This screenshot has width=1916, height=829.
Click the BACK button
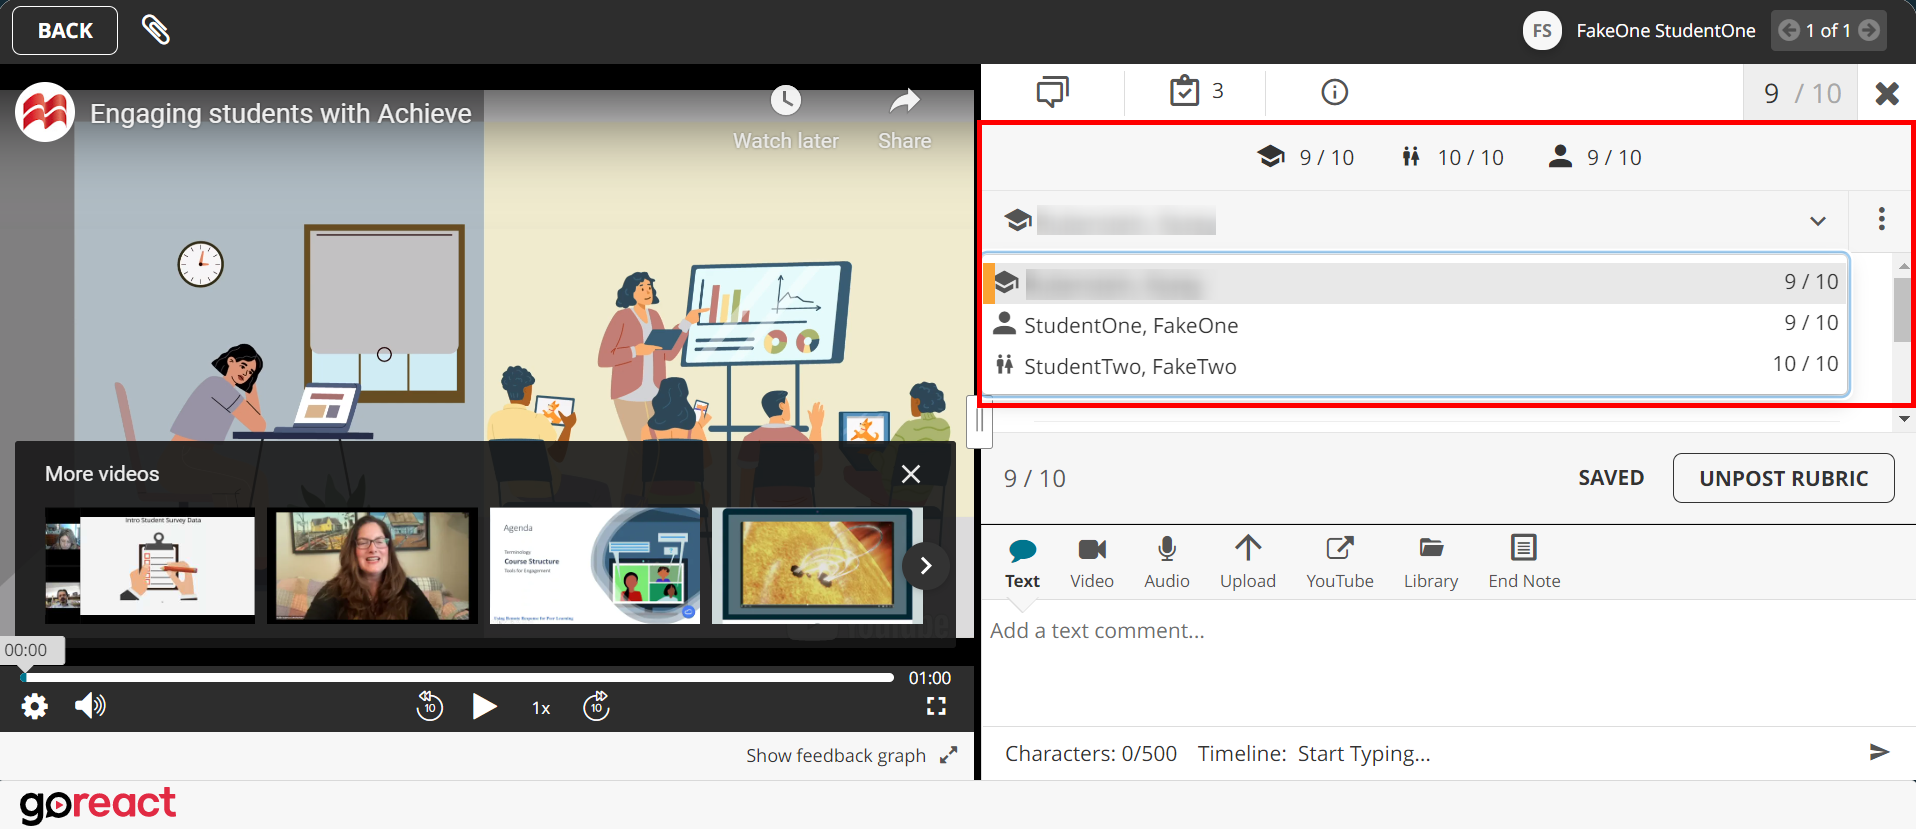pyautogui.click(x=65, y=31)
